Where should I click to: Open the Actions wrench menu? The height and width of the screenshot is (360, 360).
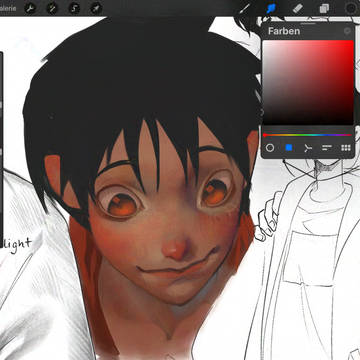pos(30,8)
